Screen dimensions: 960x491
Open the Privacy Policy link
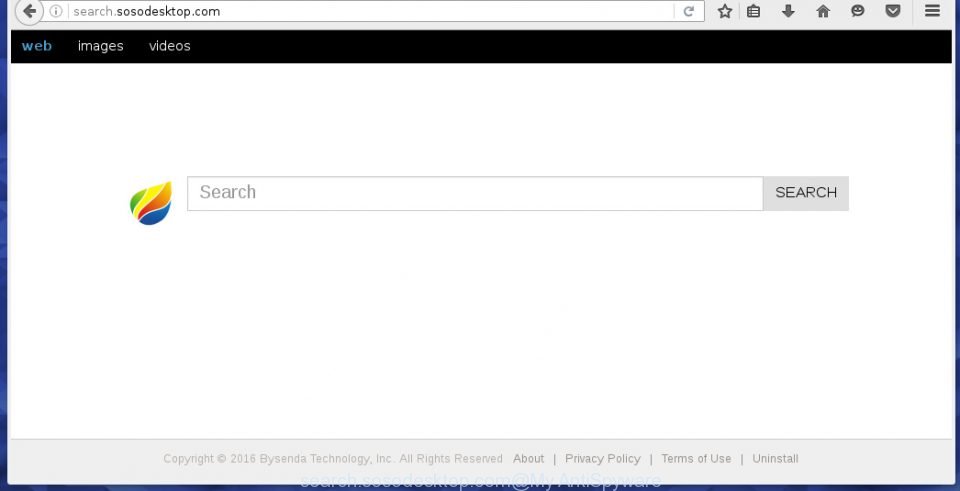point(602,459)
